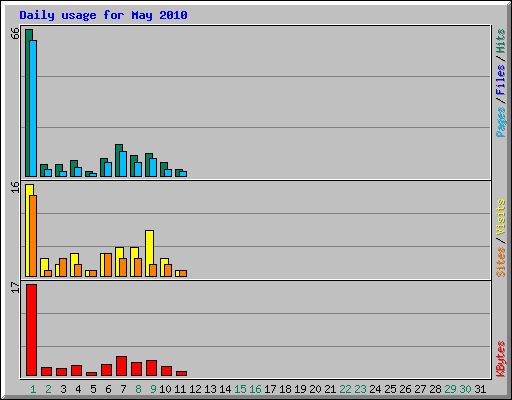This screenshot has width=512, height=400.
Task: Click day 11 on the x-axis
Action: [x=180, y=389]
